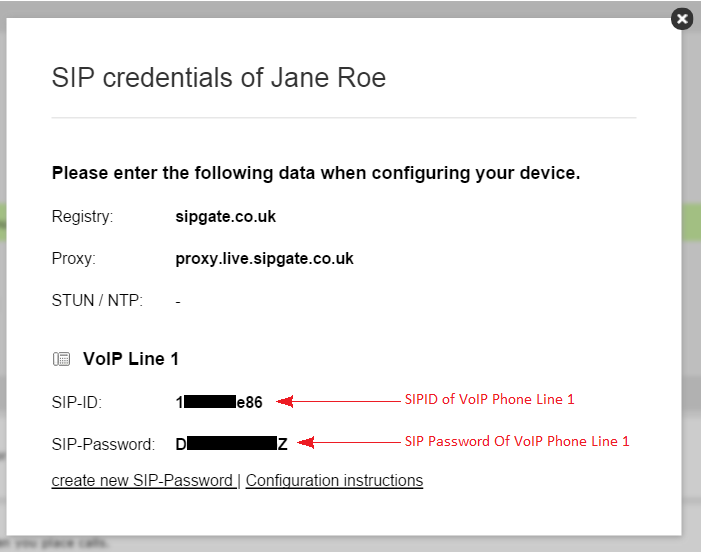Open the Configuration instructions link

(x=334, y=480)
